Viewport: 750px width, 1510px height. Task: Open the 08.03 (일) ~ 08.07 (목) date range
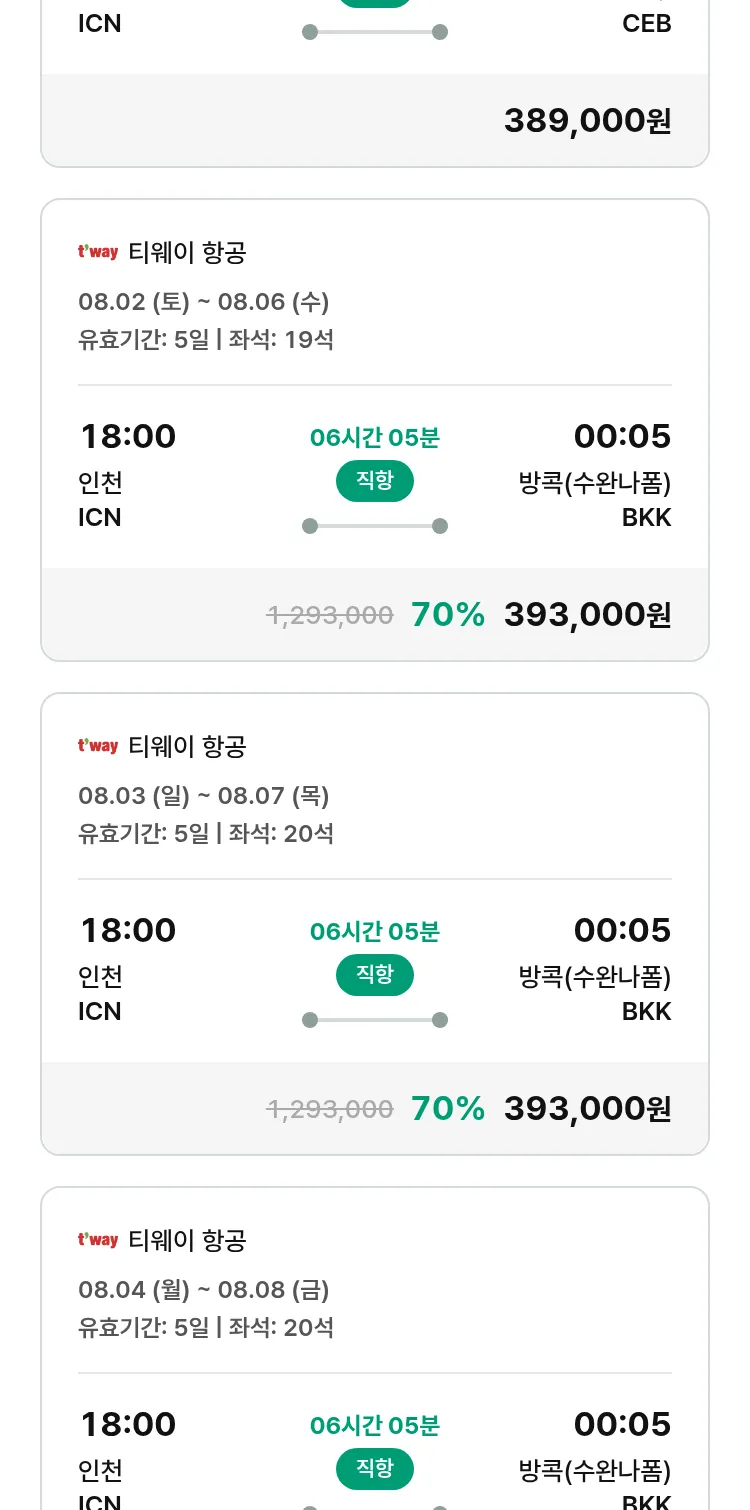[x=204, y=796]
